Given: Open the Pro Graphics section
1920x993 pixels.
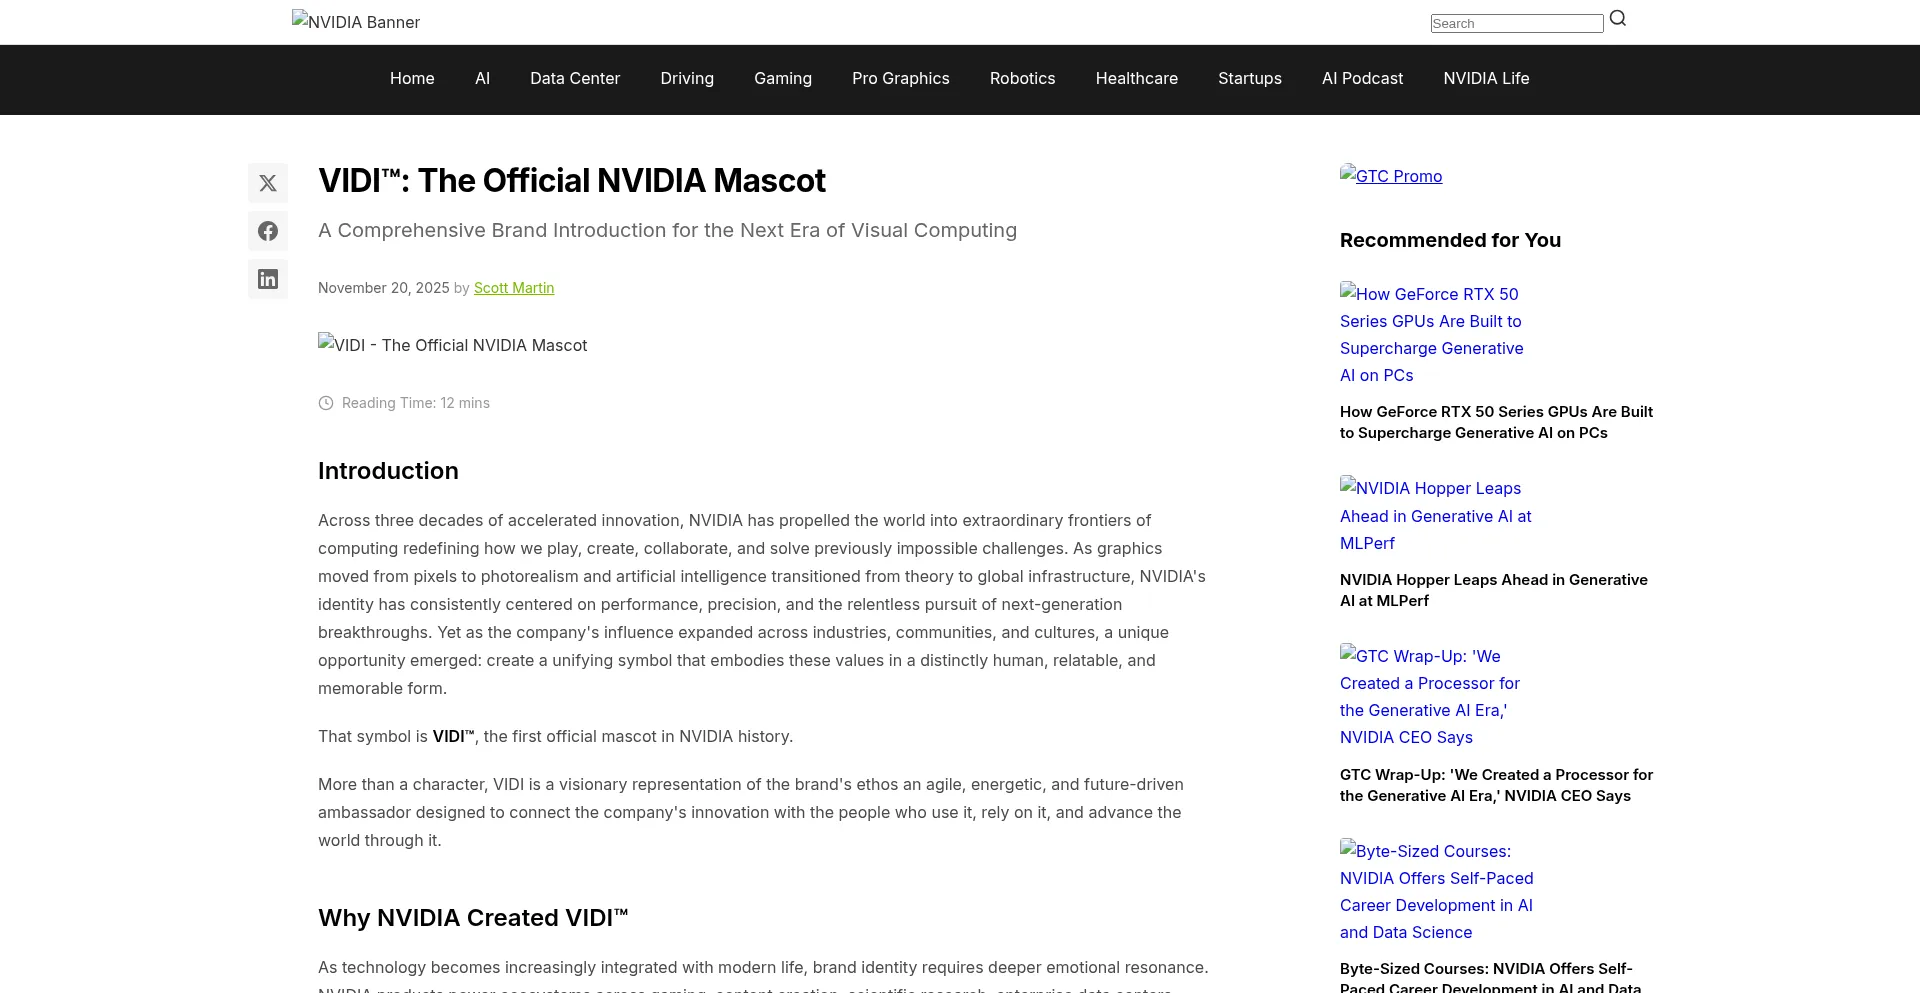Looking at the screenshot, I should coord(901,78).
